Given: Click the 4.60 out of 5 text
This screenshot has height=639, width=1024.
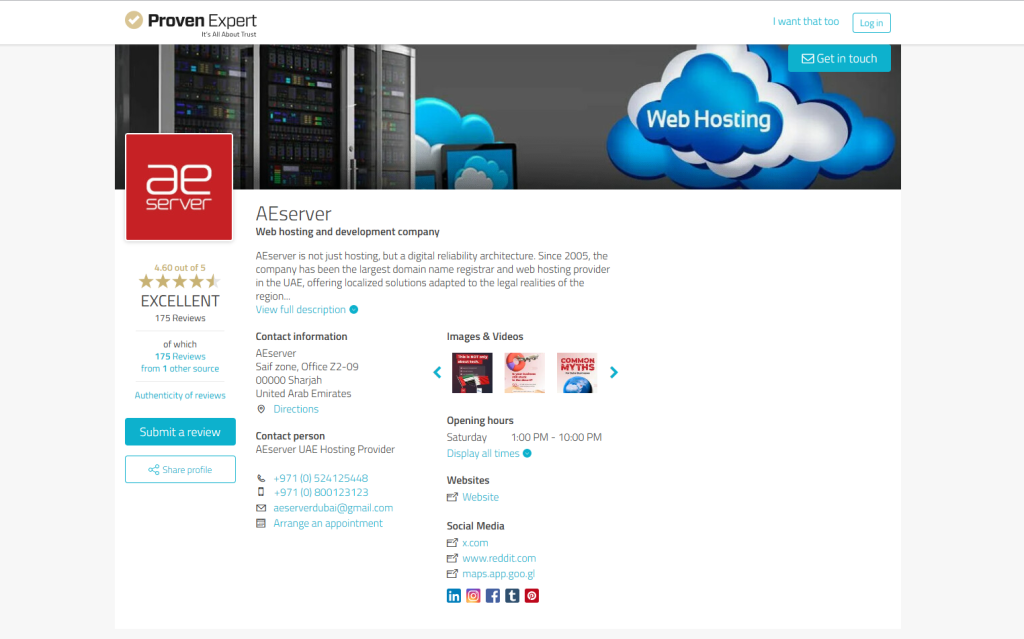Looking at the screenshot, I should tap(180, 268).
